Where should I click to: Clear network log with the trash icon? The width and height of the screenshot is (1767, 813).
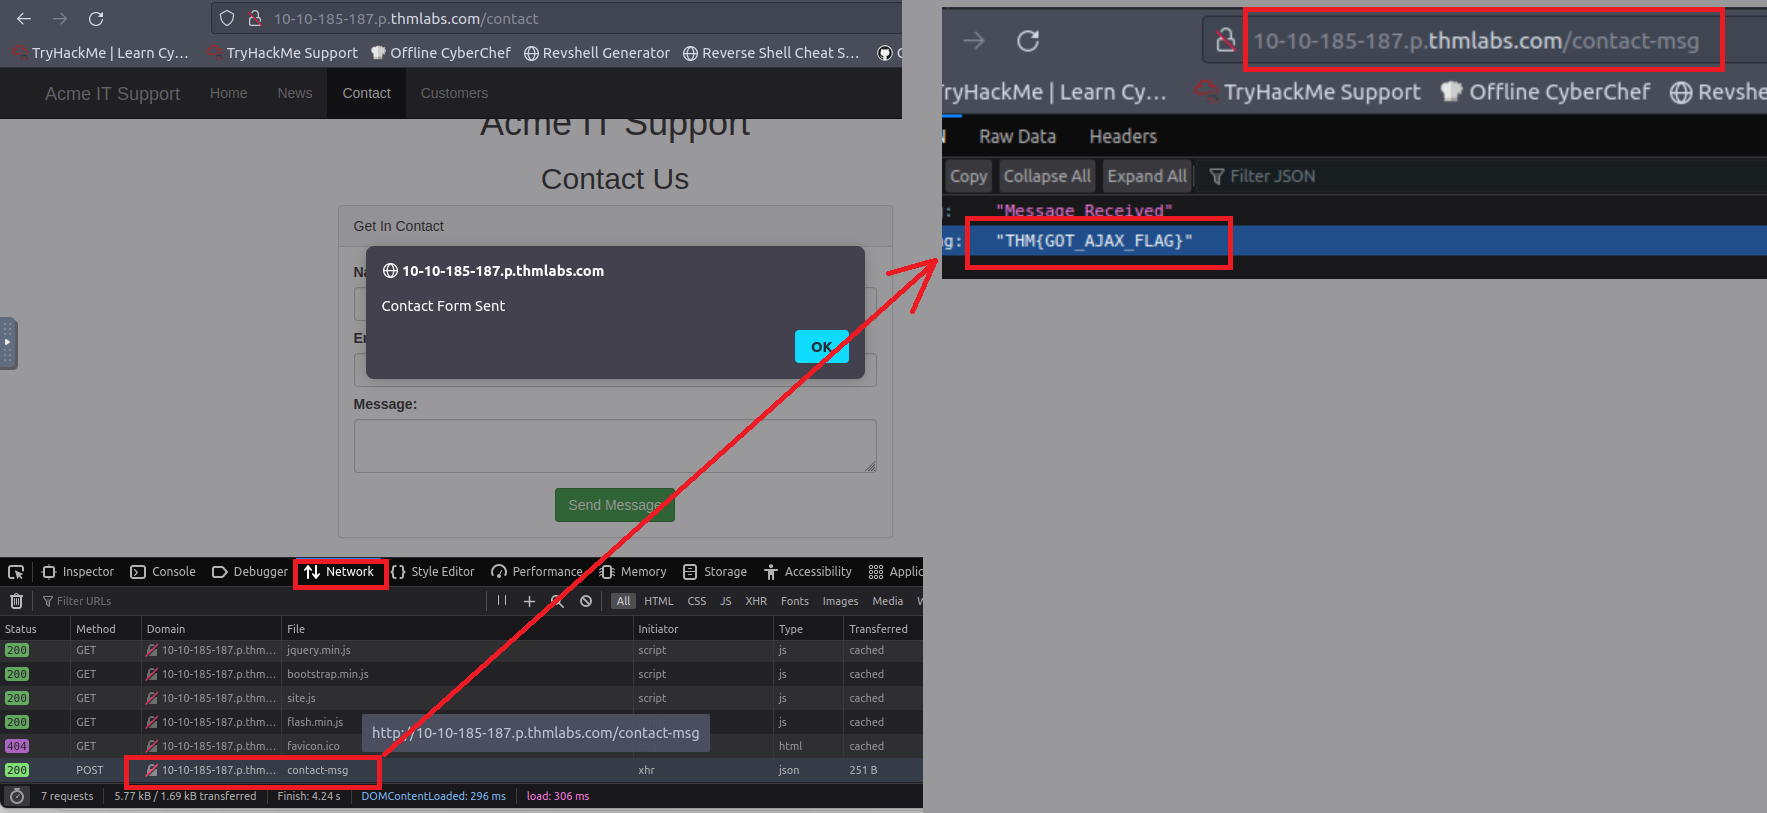17,601
